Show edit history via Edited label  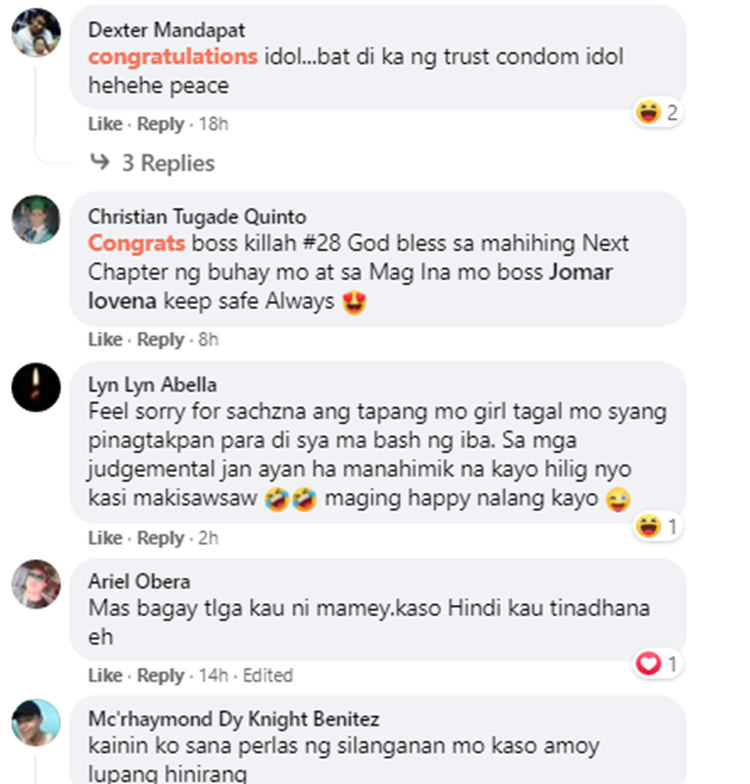click(x=268, y=676)
